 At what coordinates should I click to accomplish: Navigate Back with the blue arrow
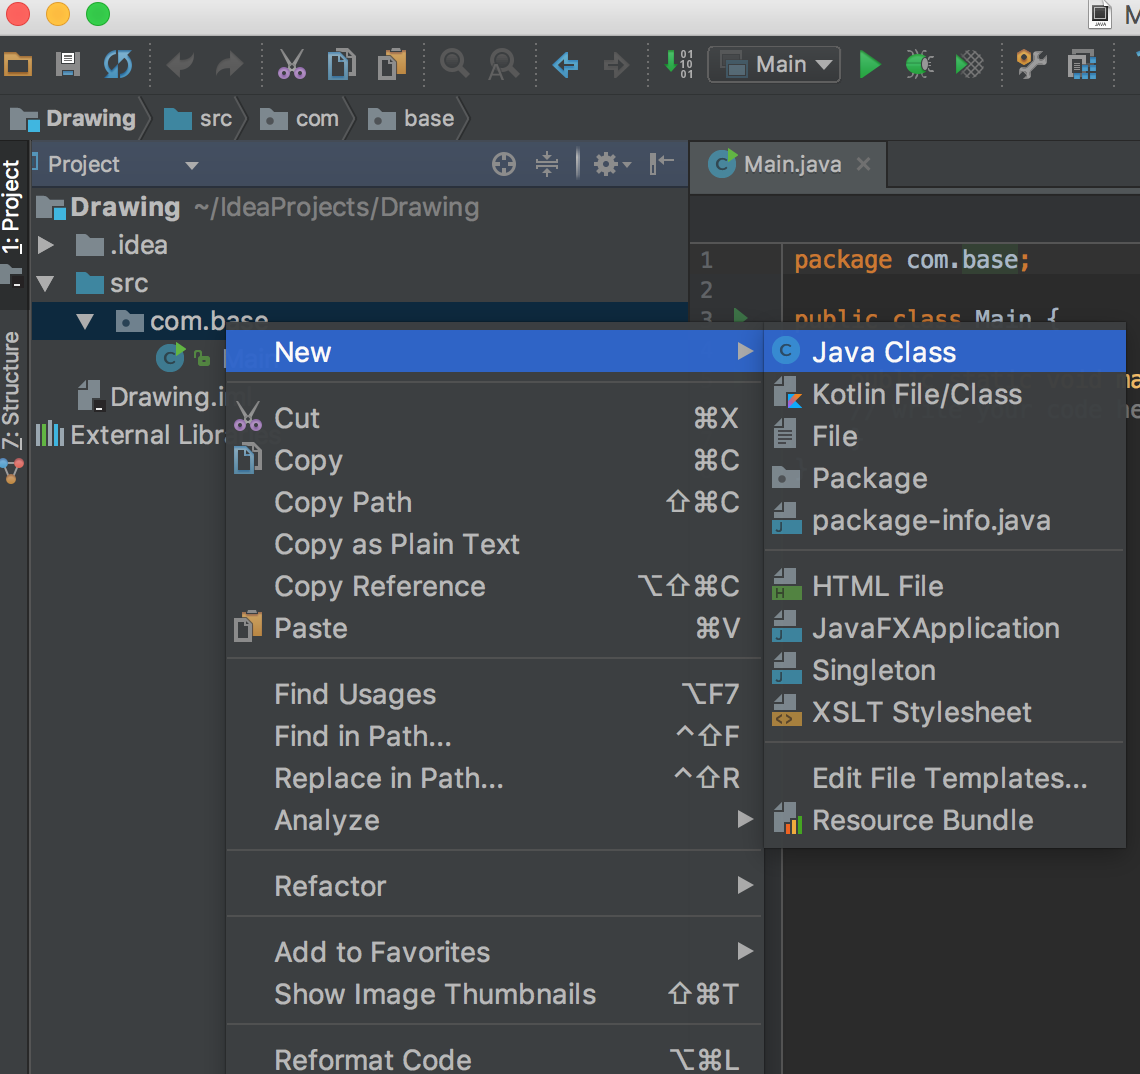tap(566, 65)
